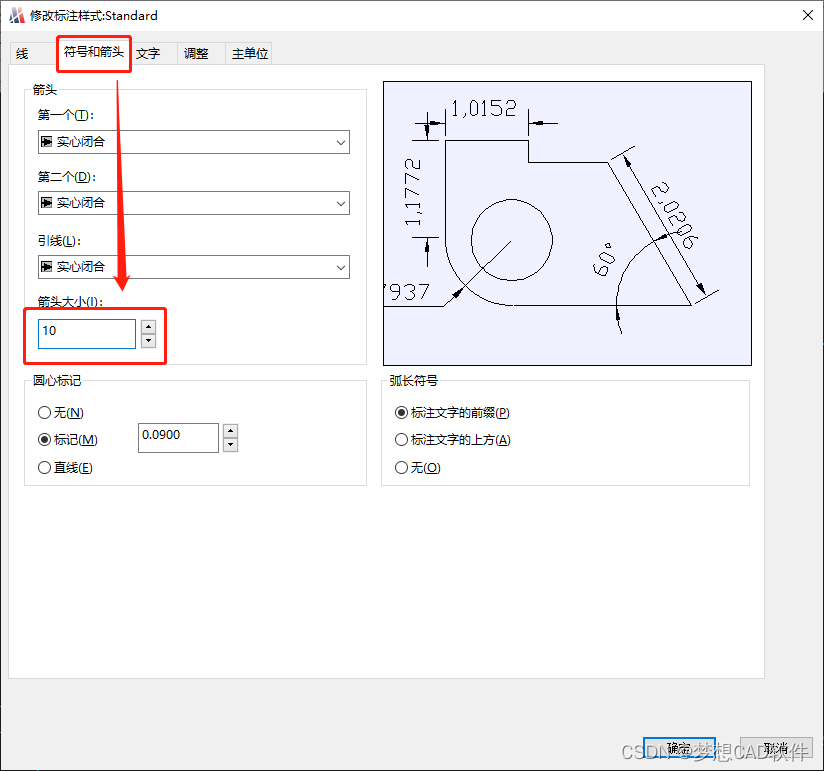Image resolution: width=824 pixels, height=771 pixels.
Task: Close the 修改标注样式 dialog
Action: tap(808, 15)
